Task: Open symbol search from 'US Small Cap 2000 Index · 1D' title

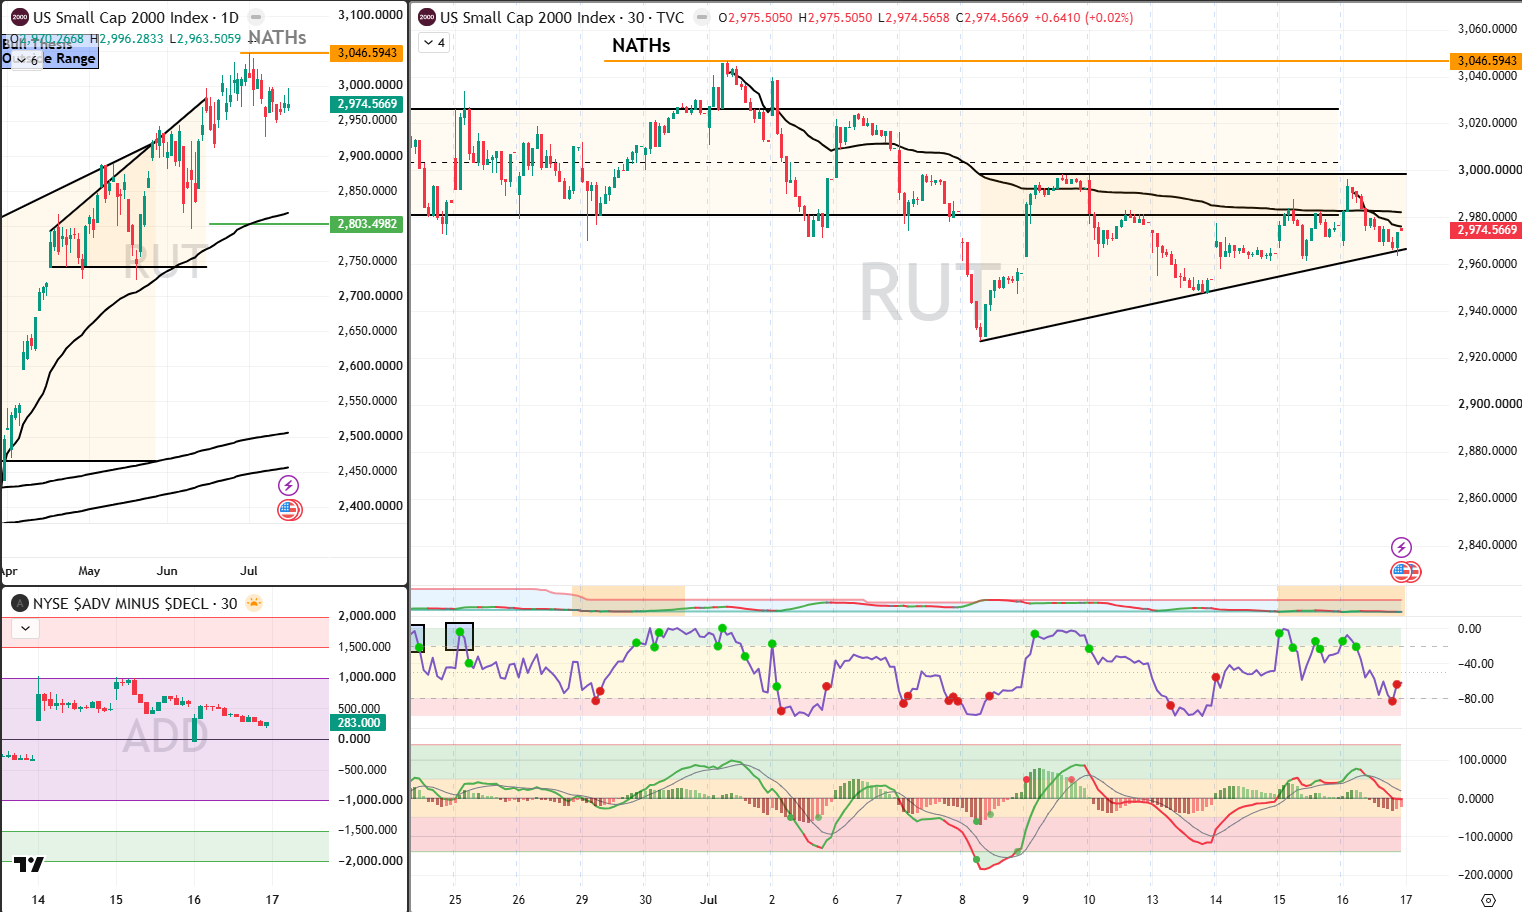Action: coord(136,17)
